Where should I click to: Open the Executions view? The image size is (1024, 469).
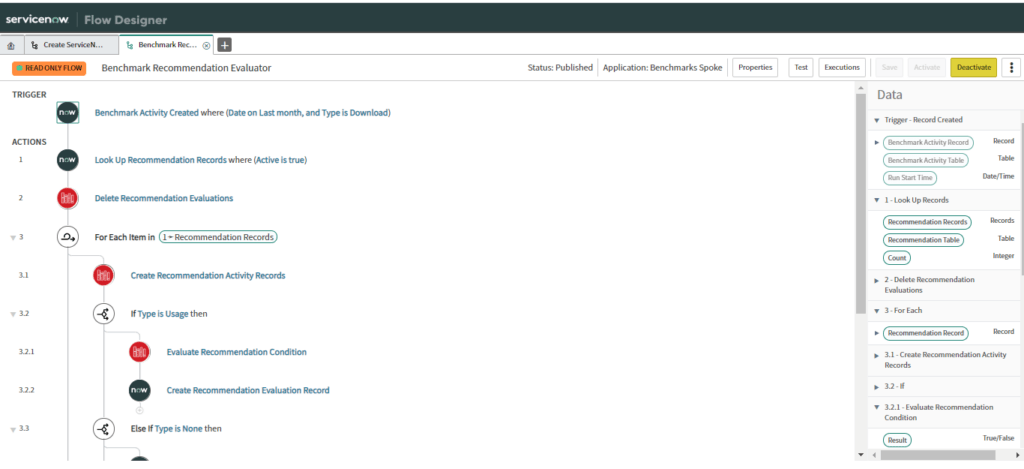[841, 67]
